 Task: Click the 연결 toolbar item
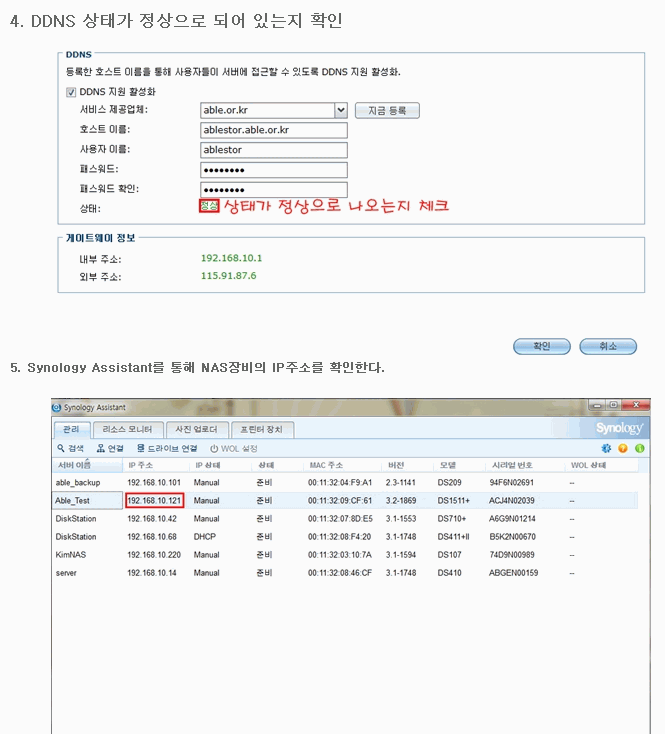[x=110, y=448]
